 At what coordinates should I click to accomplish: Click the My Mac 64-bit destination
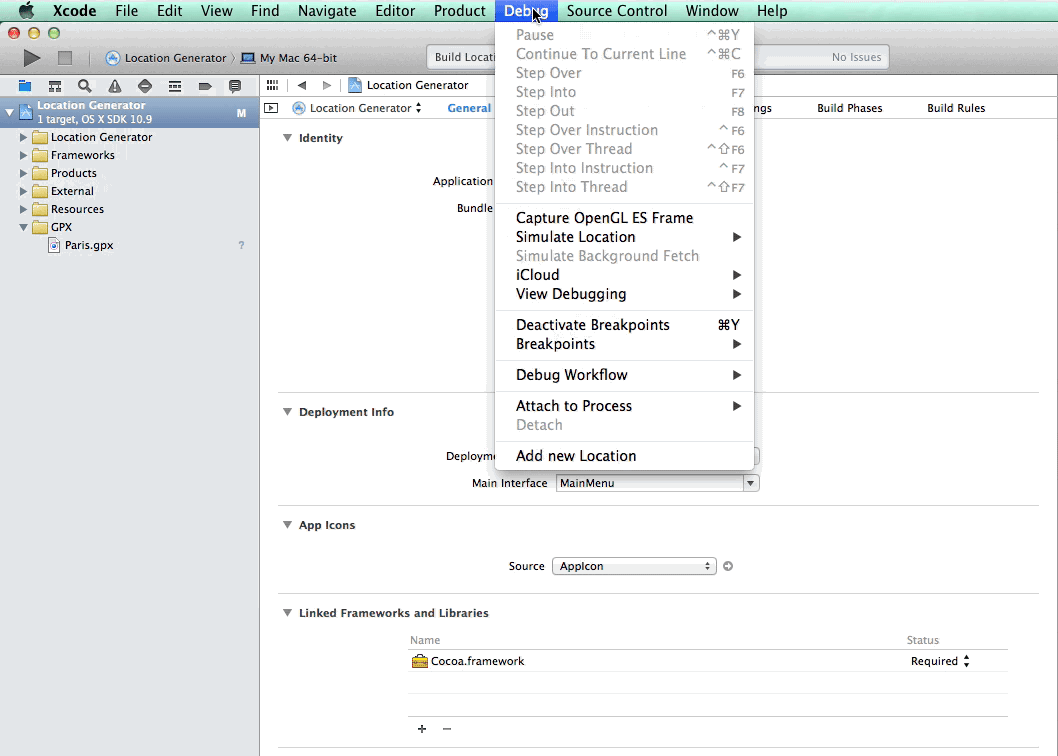pyautogui.click(x=289, y=58)
